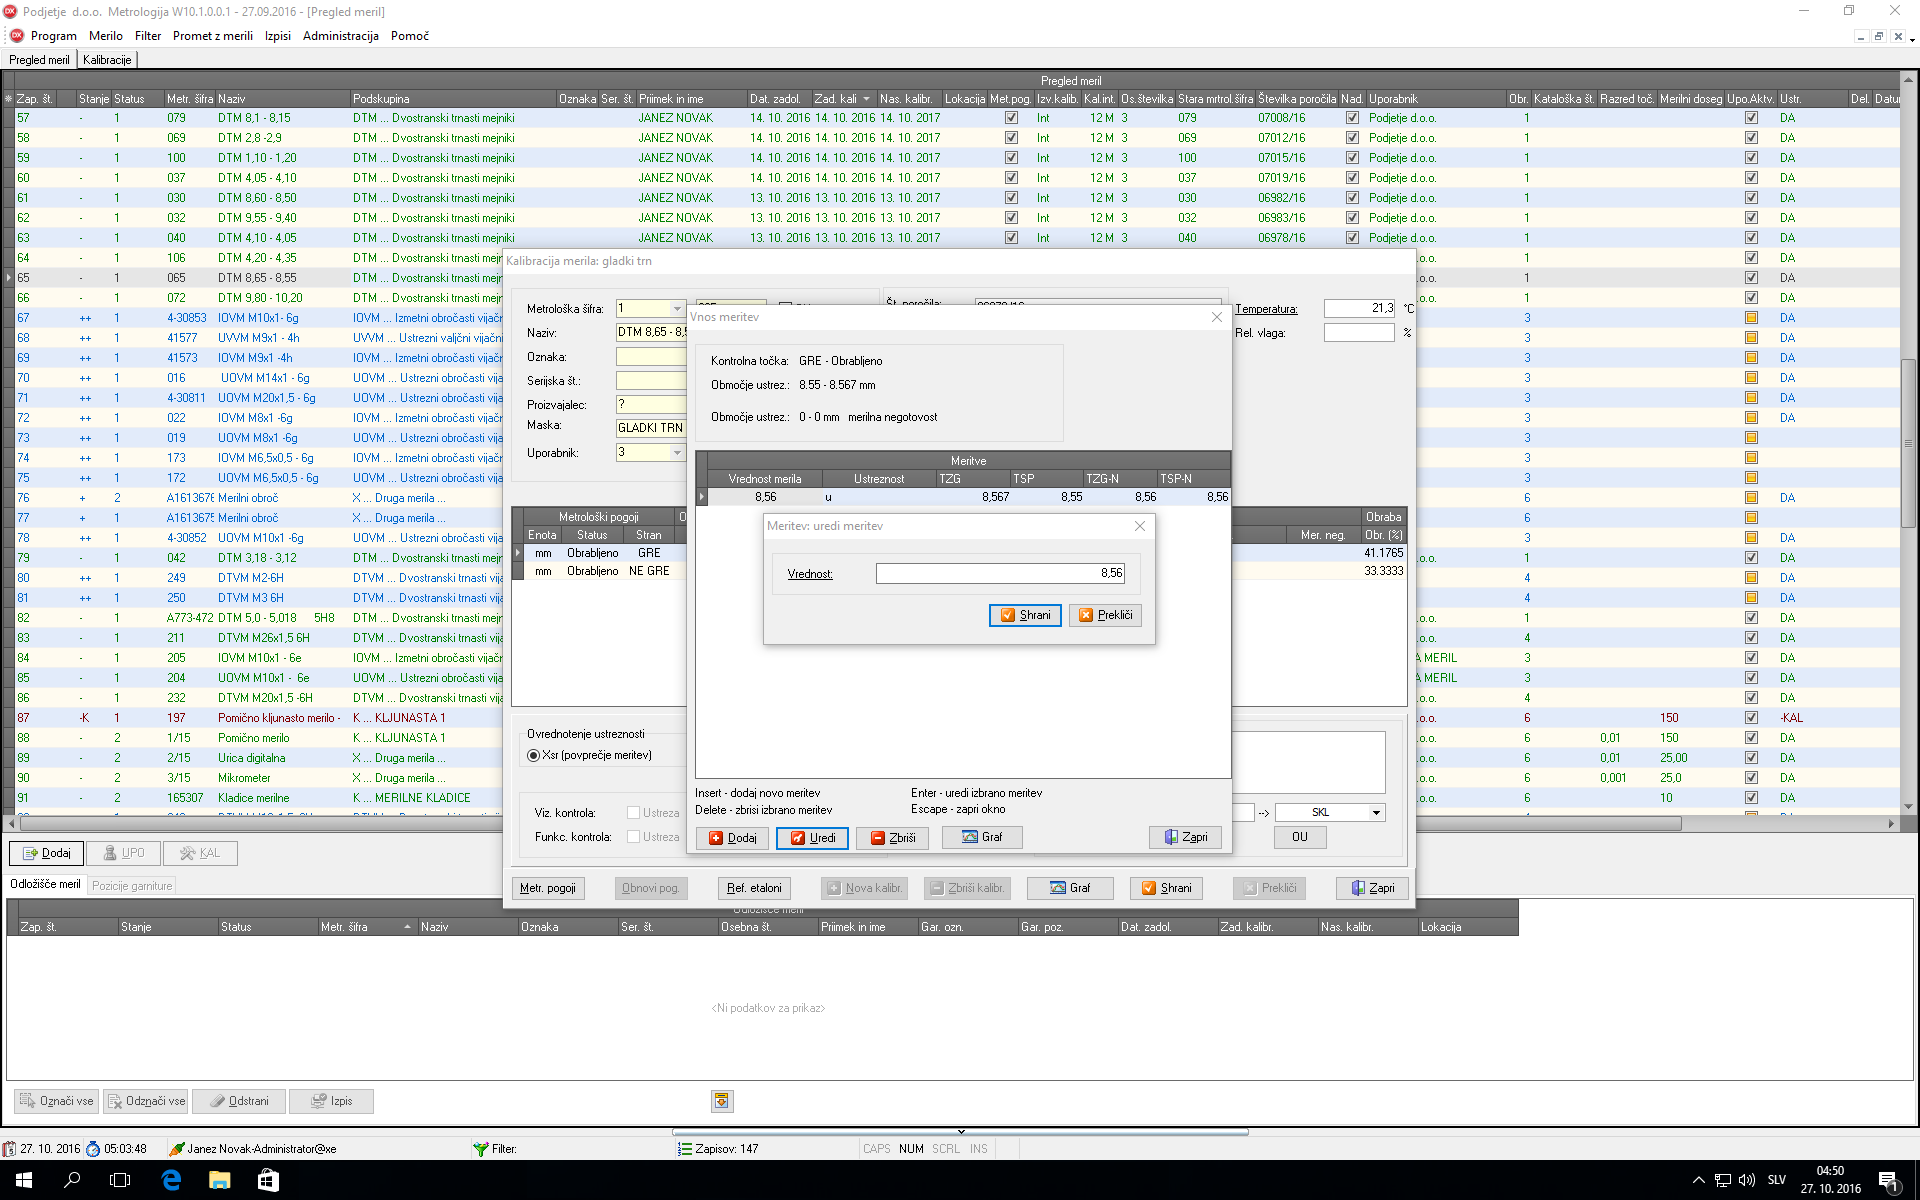Screen dimensions: 1920x1200
Task: Expand the Metrološka šifra dropdown
Action: click(677, 309)
